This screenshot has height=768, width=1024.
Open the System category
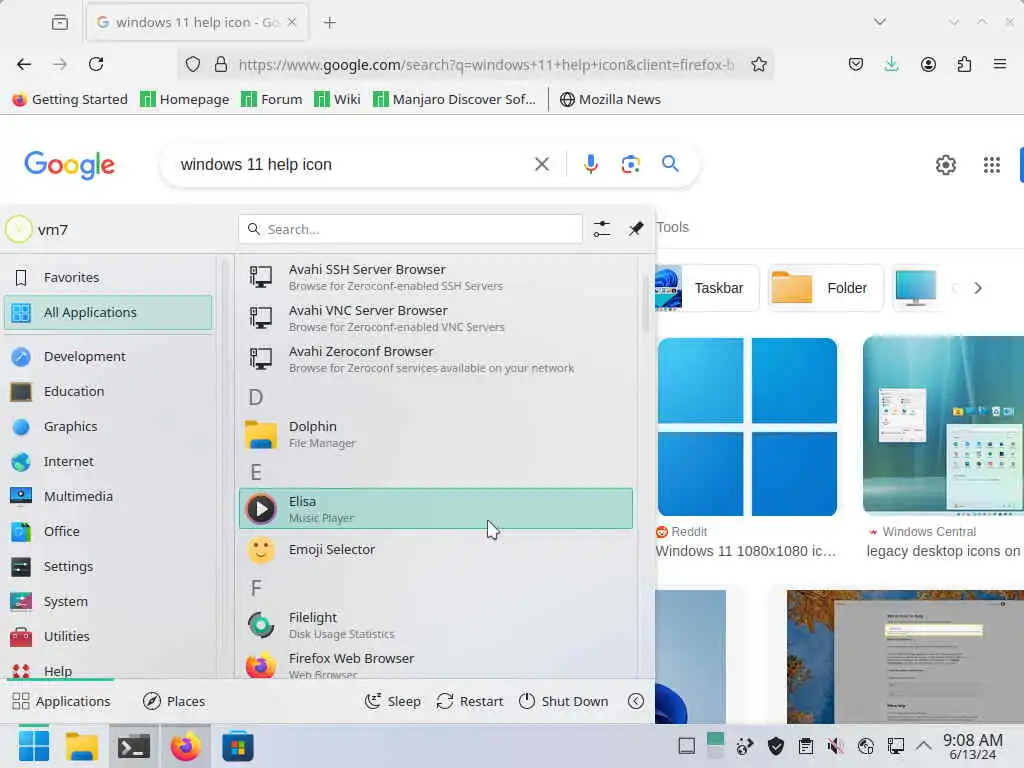point(108,601)
